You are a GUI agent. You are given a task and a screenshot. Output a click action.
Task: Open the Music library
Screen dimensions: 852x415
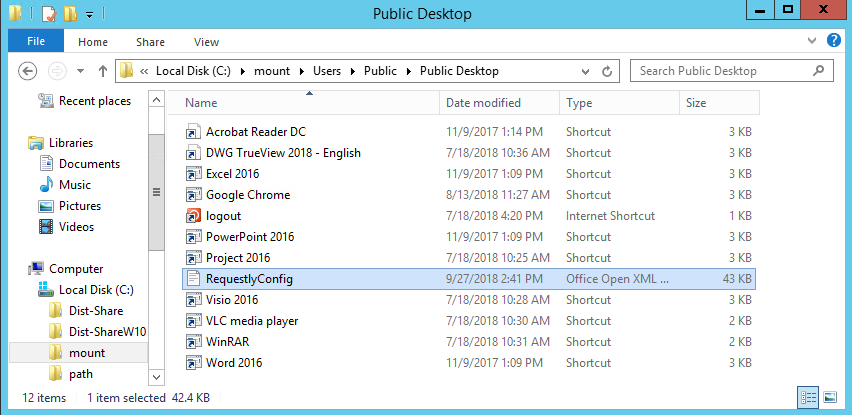tap(65, 185)
